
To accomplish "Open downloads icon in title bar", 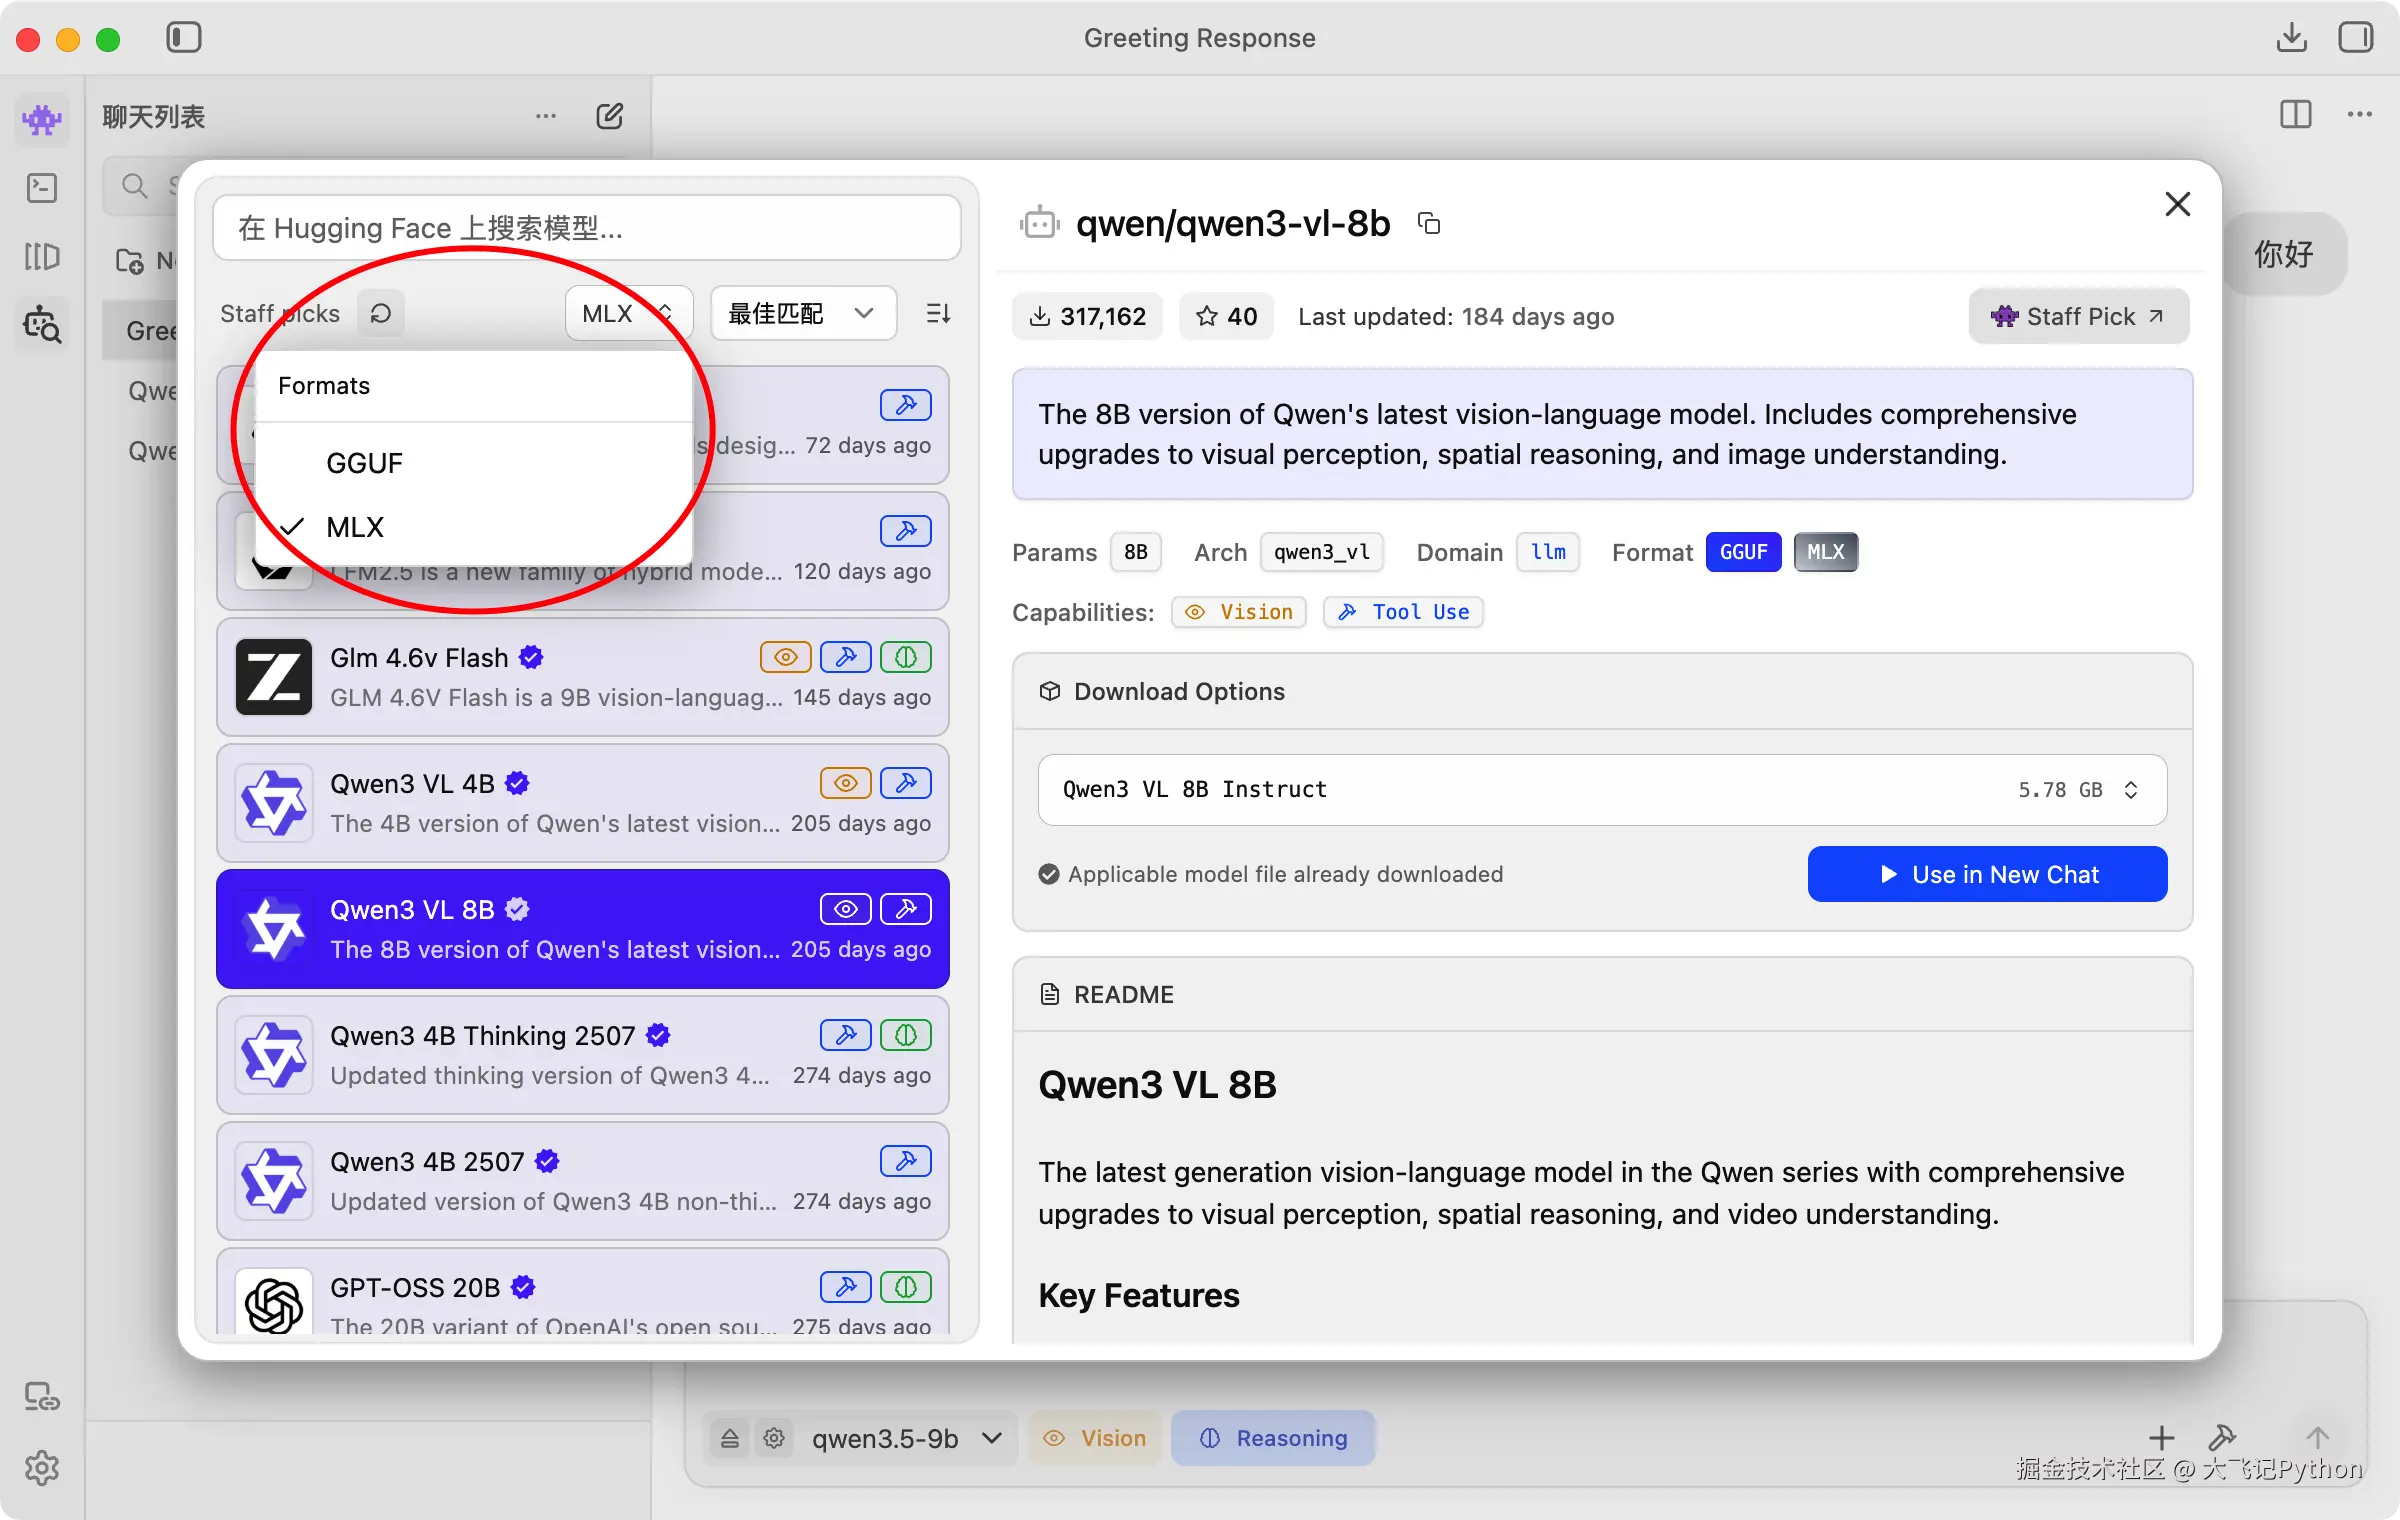I will pyautogui.click(x=2291, y=38).
